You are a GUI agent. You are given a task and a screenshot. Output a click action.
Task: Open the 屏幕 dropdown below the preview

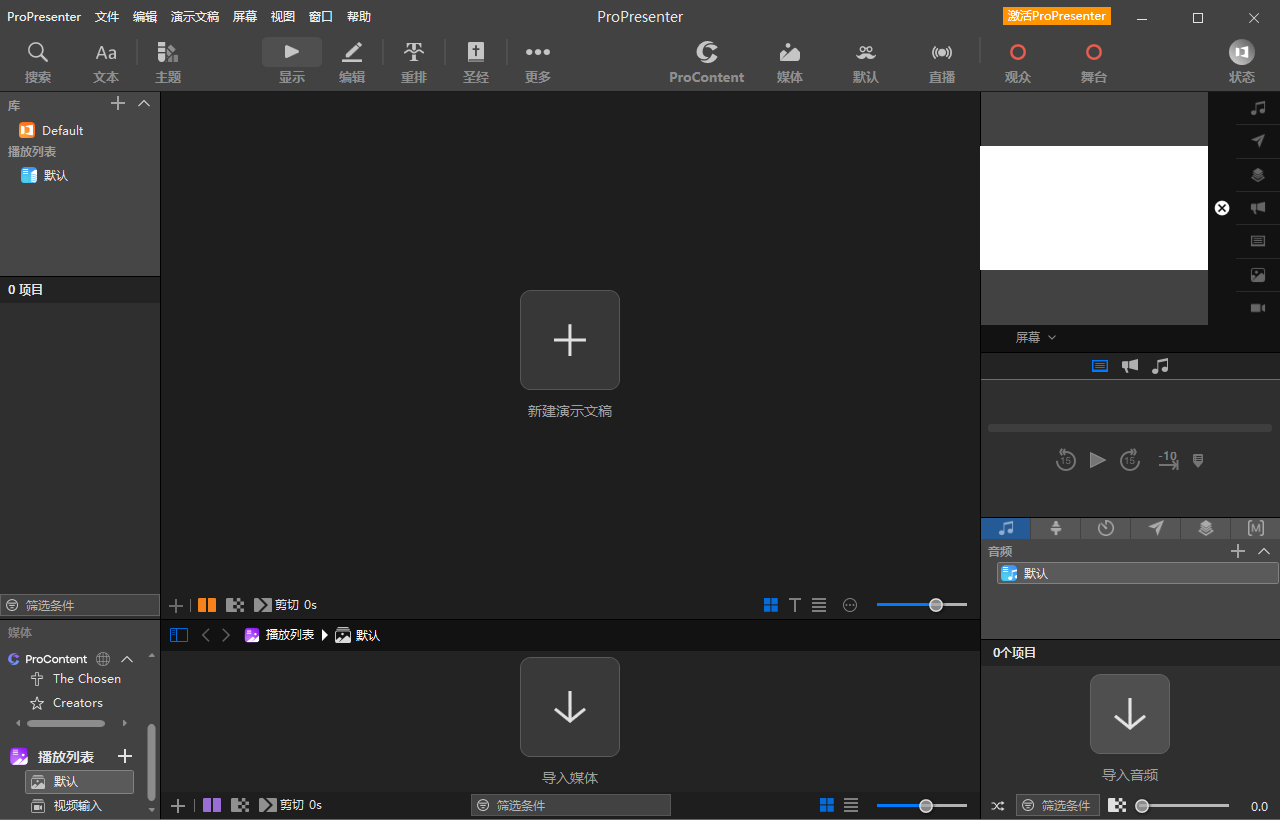click(x=1036, y=338)
